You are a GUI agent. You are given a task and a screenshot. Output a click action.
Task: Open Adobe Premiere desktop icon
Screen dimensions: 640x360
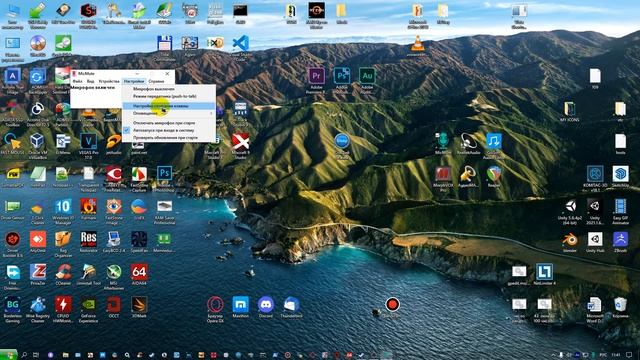[316, 76]
